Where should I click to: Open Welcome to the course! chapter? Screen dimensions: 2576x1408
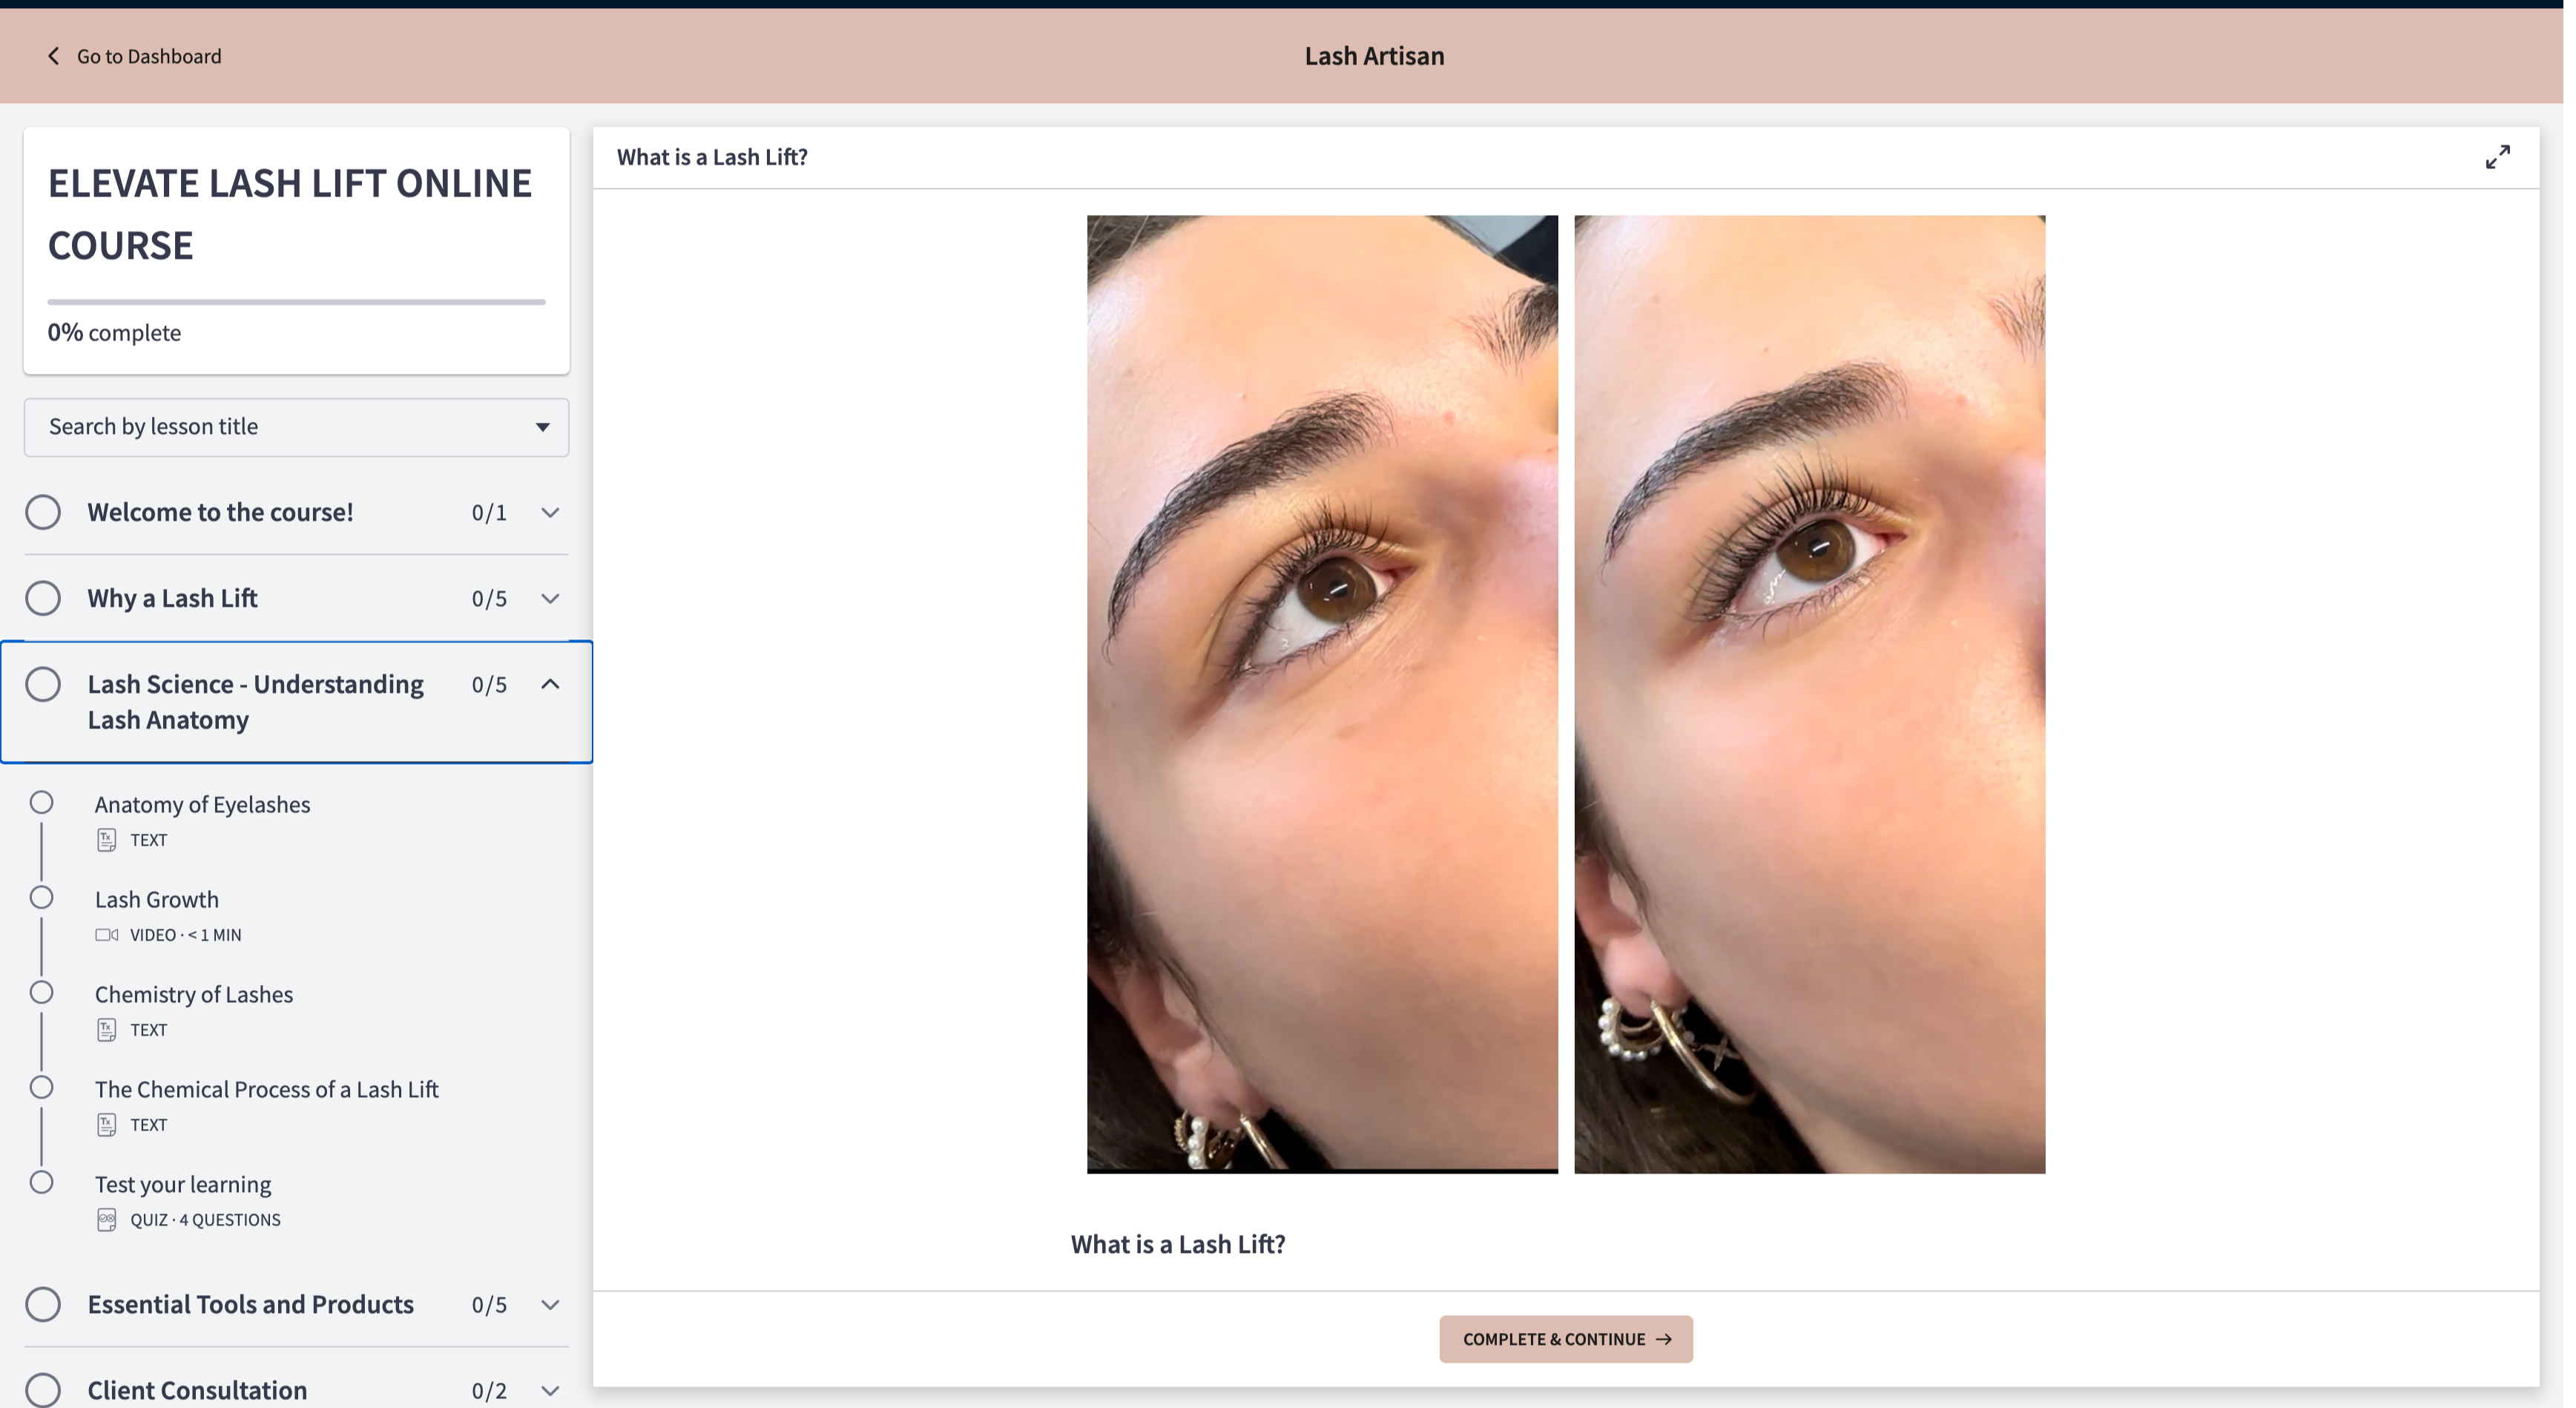click(297, 512)
